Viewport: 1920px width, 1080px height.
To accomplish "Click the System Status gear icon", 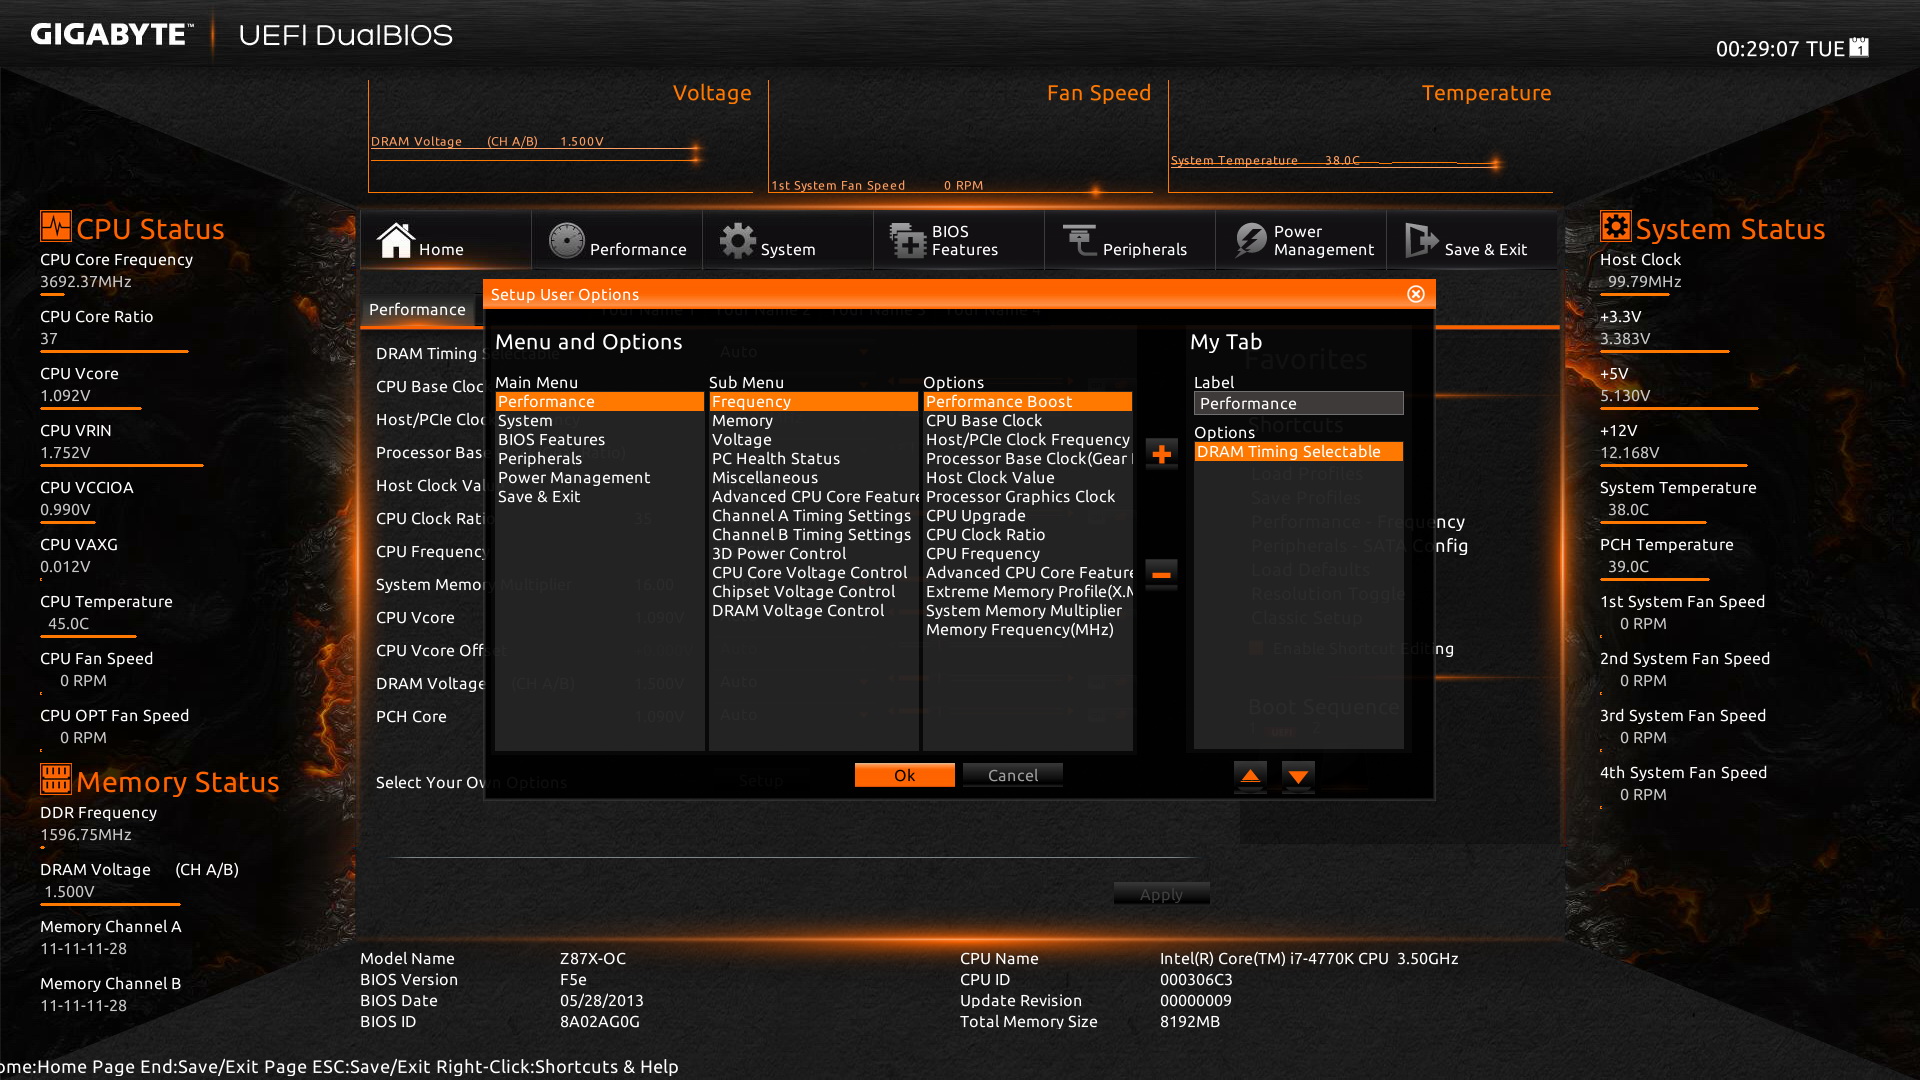I will tap(1615, 226).
